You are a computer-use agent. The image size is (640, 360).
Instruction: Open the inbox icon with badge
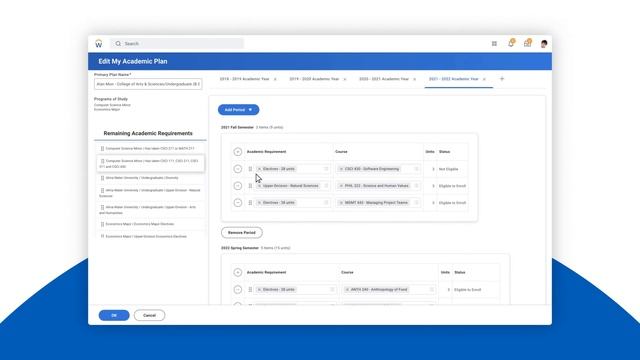point(528,43)
